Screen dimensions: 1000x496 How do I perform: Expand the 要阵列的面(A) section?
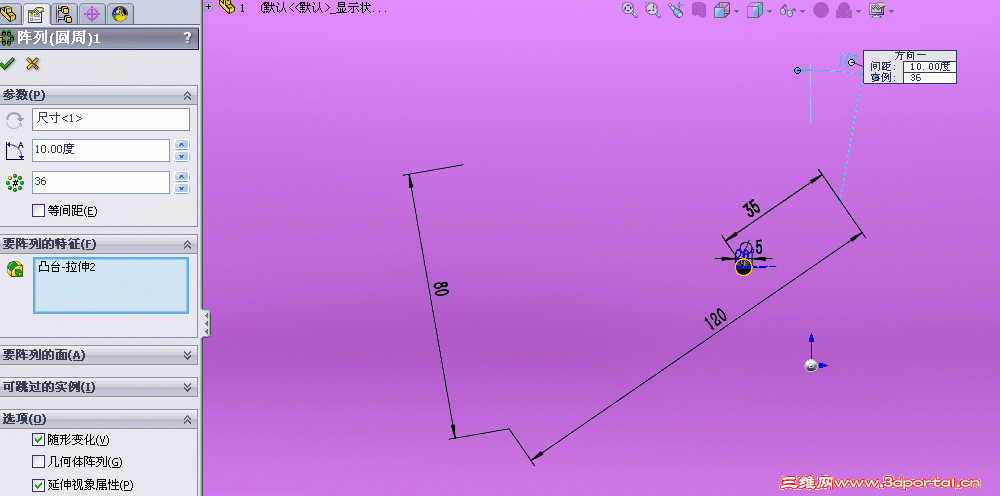tap(188, 355)
